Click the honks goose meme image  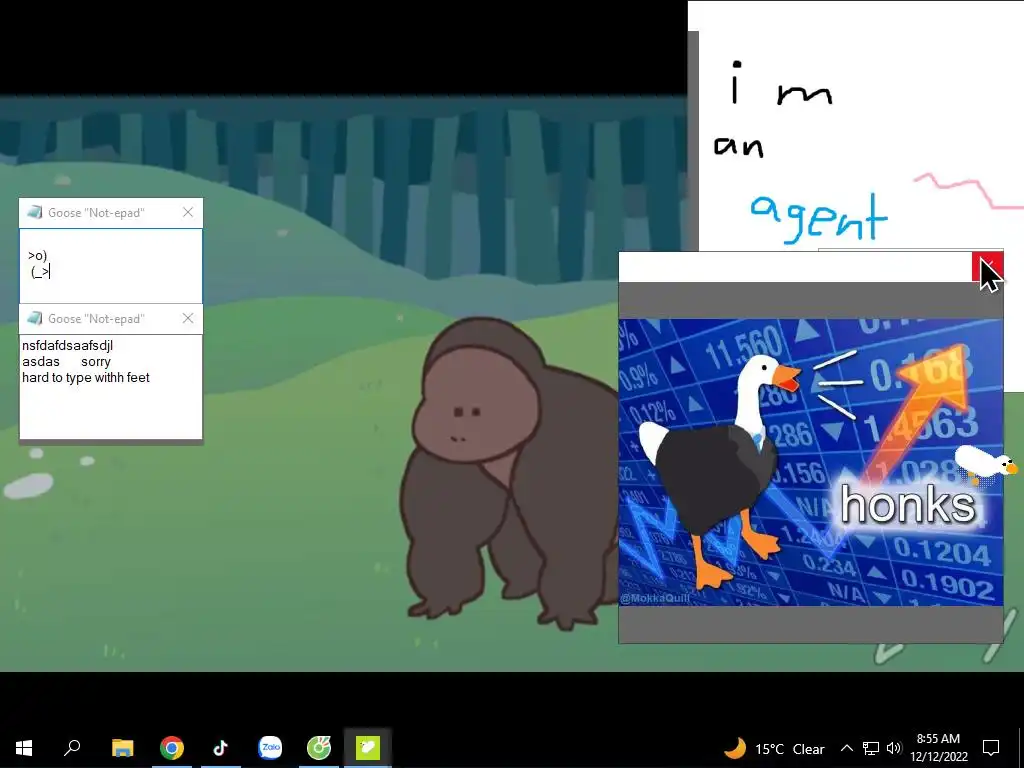(x=810, y=462)
